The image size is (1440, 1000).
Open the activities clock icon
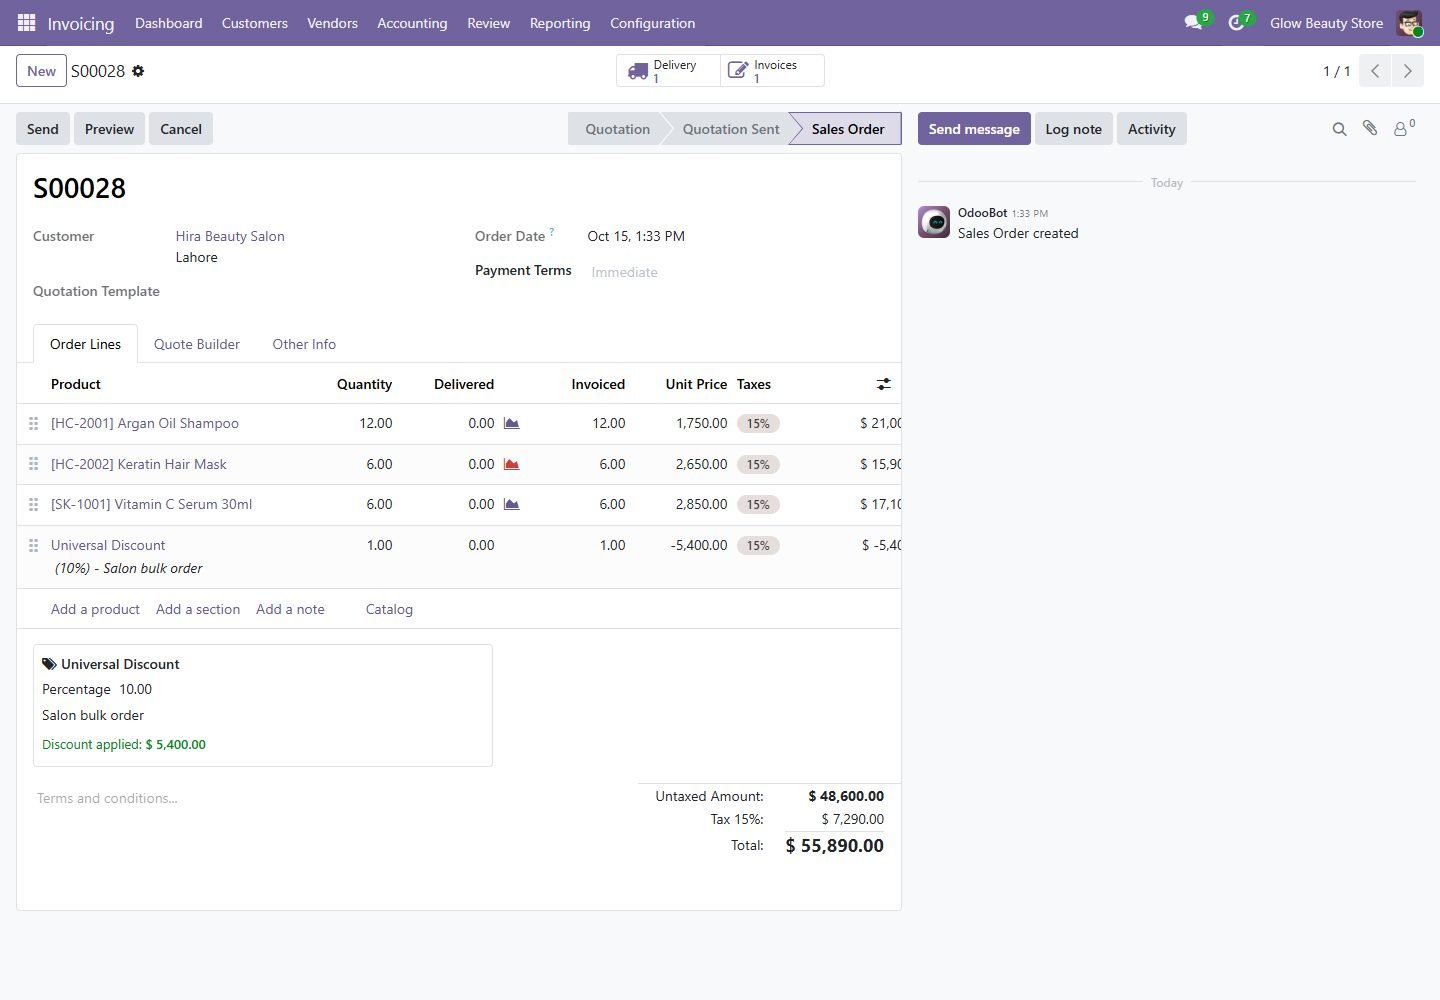click(x=1237, y=22)
